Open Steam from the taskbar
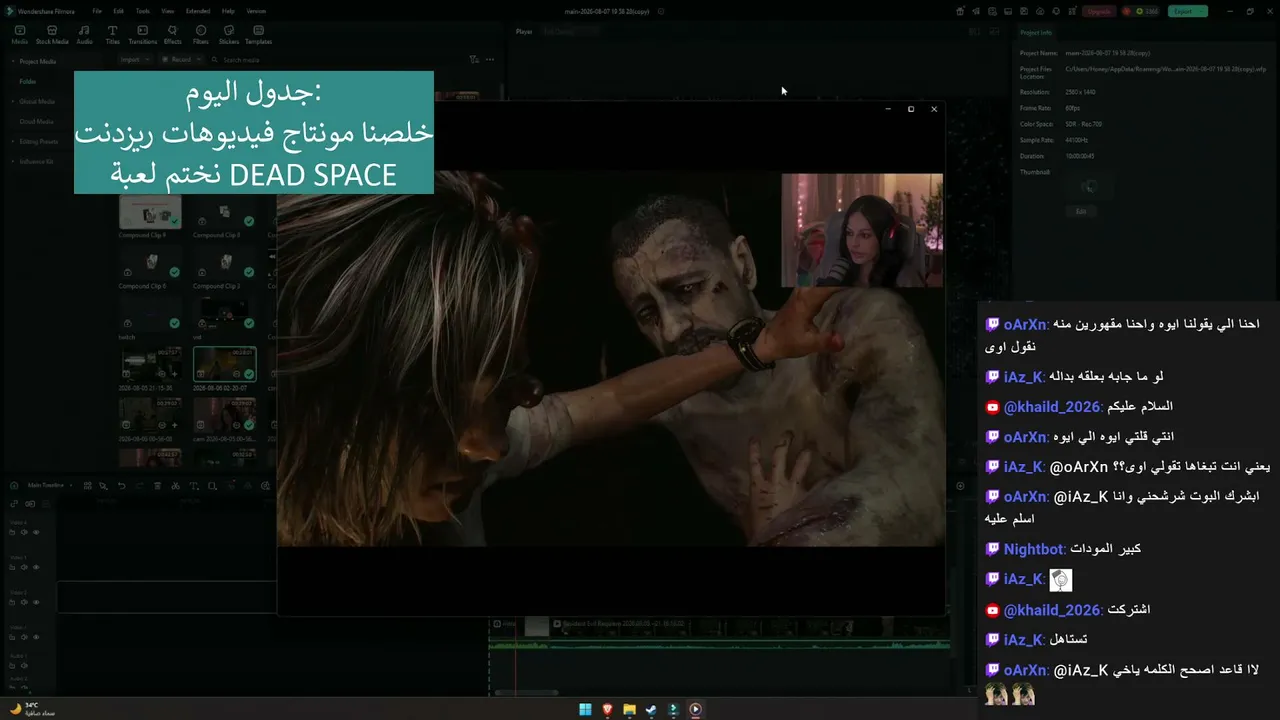Image resolution: width=1280 pixels, height=720 pixels. [651, 709]
